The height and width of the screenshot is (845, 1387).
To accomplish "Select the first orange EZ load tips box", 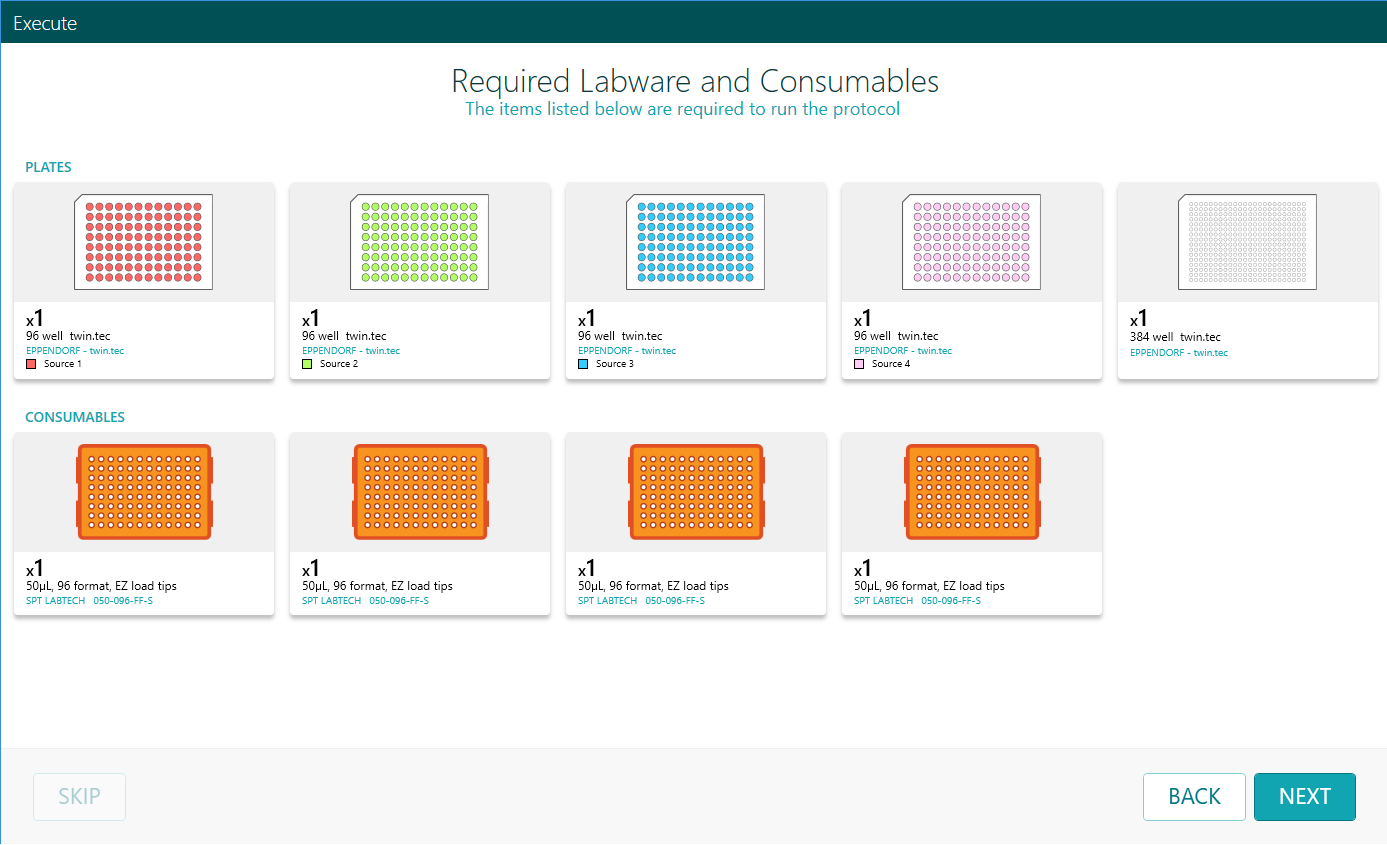I will point(143,491).
